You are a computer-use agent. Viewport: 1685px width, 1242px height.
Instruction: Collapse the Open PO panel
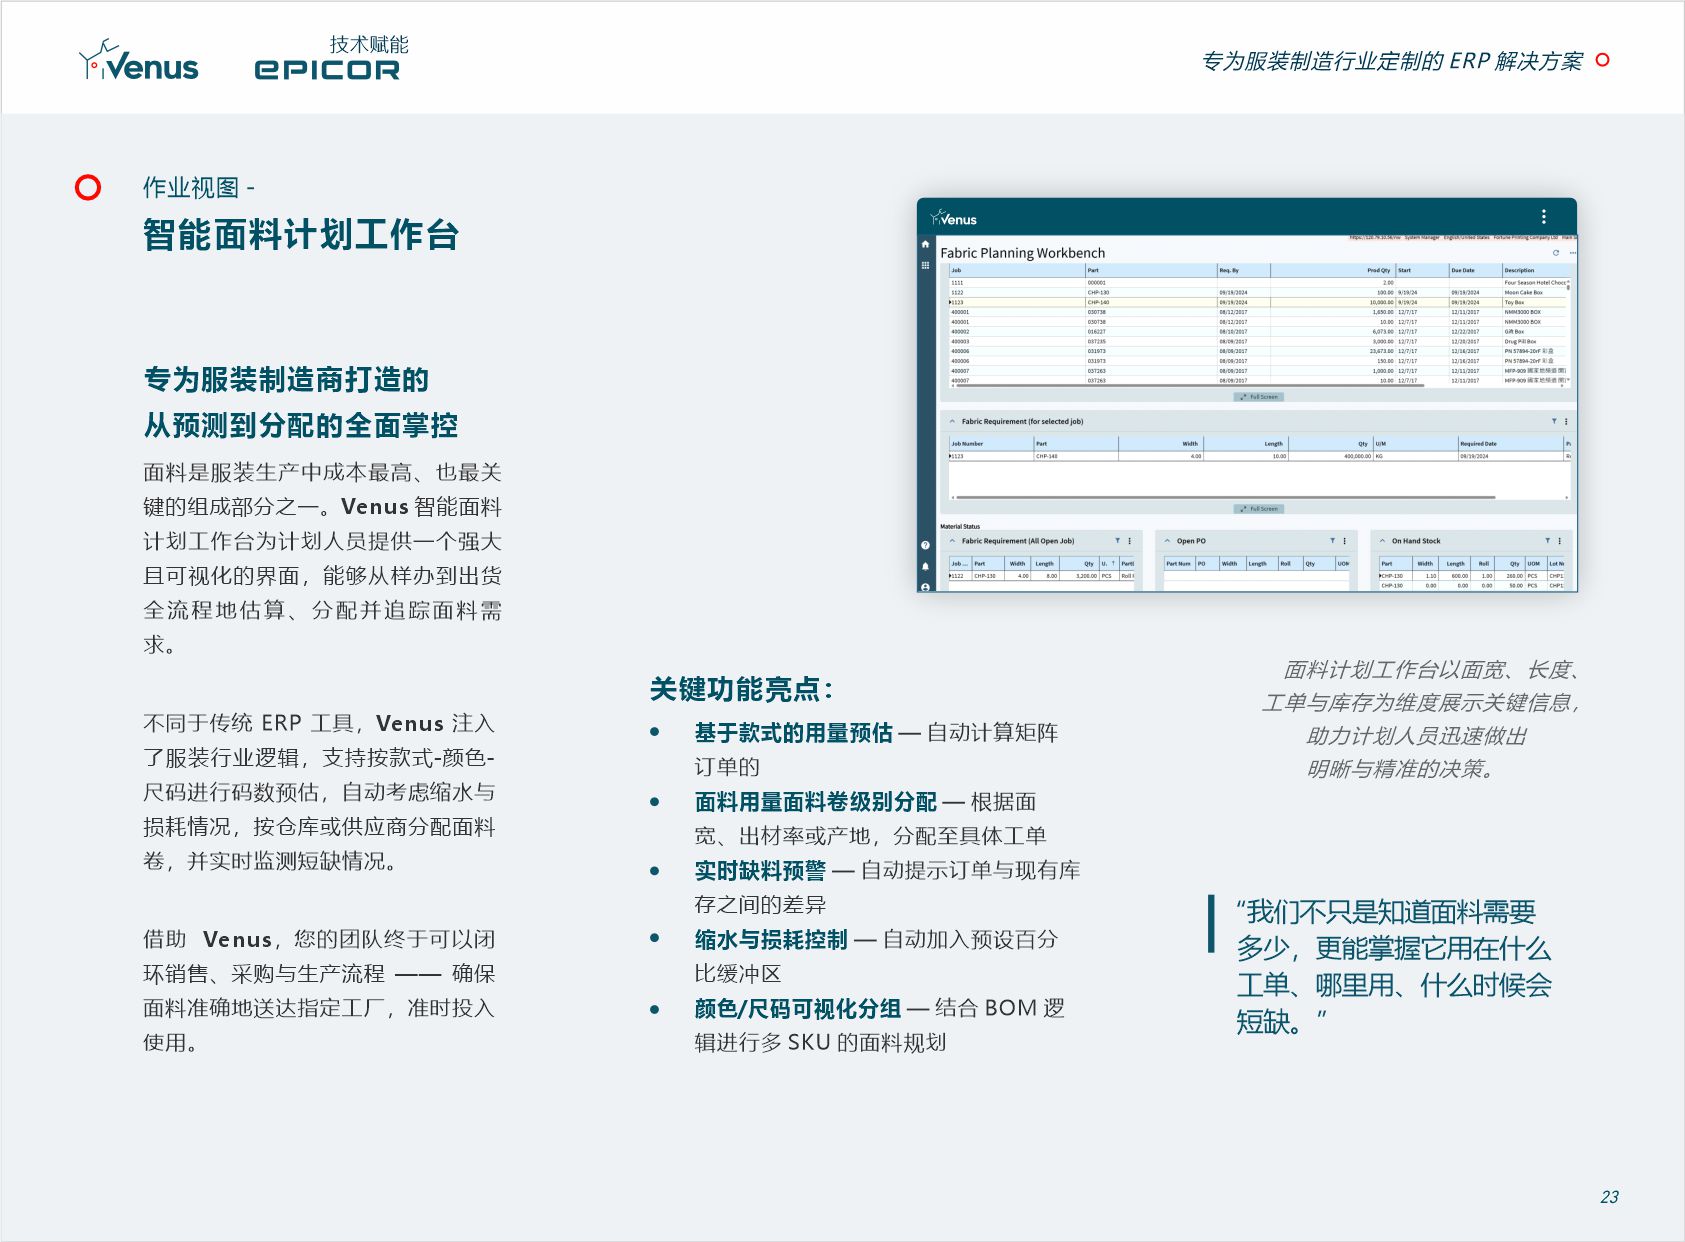pos(1167,541)
